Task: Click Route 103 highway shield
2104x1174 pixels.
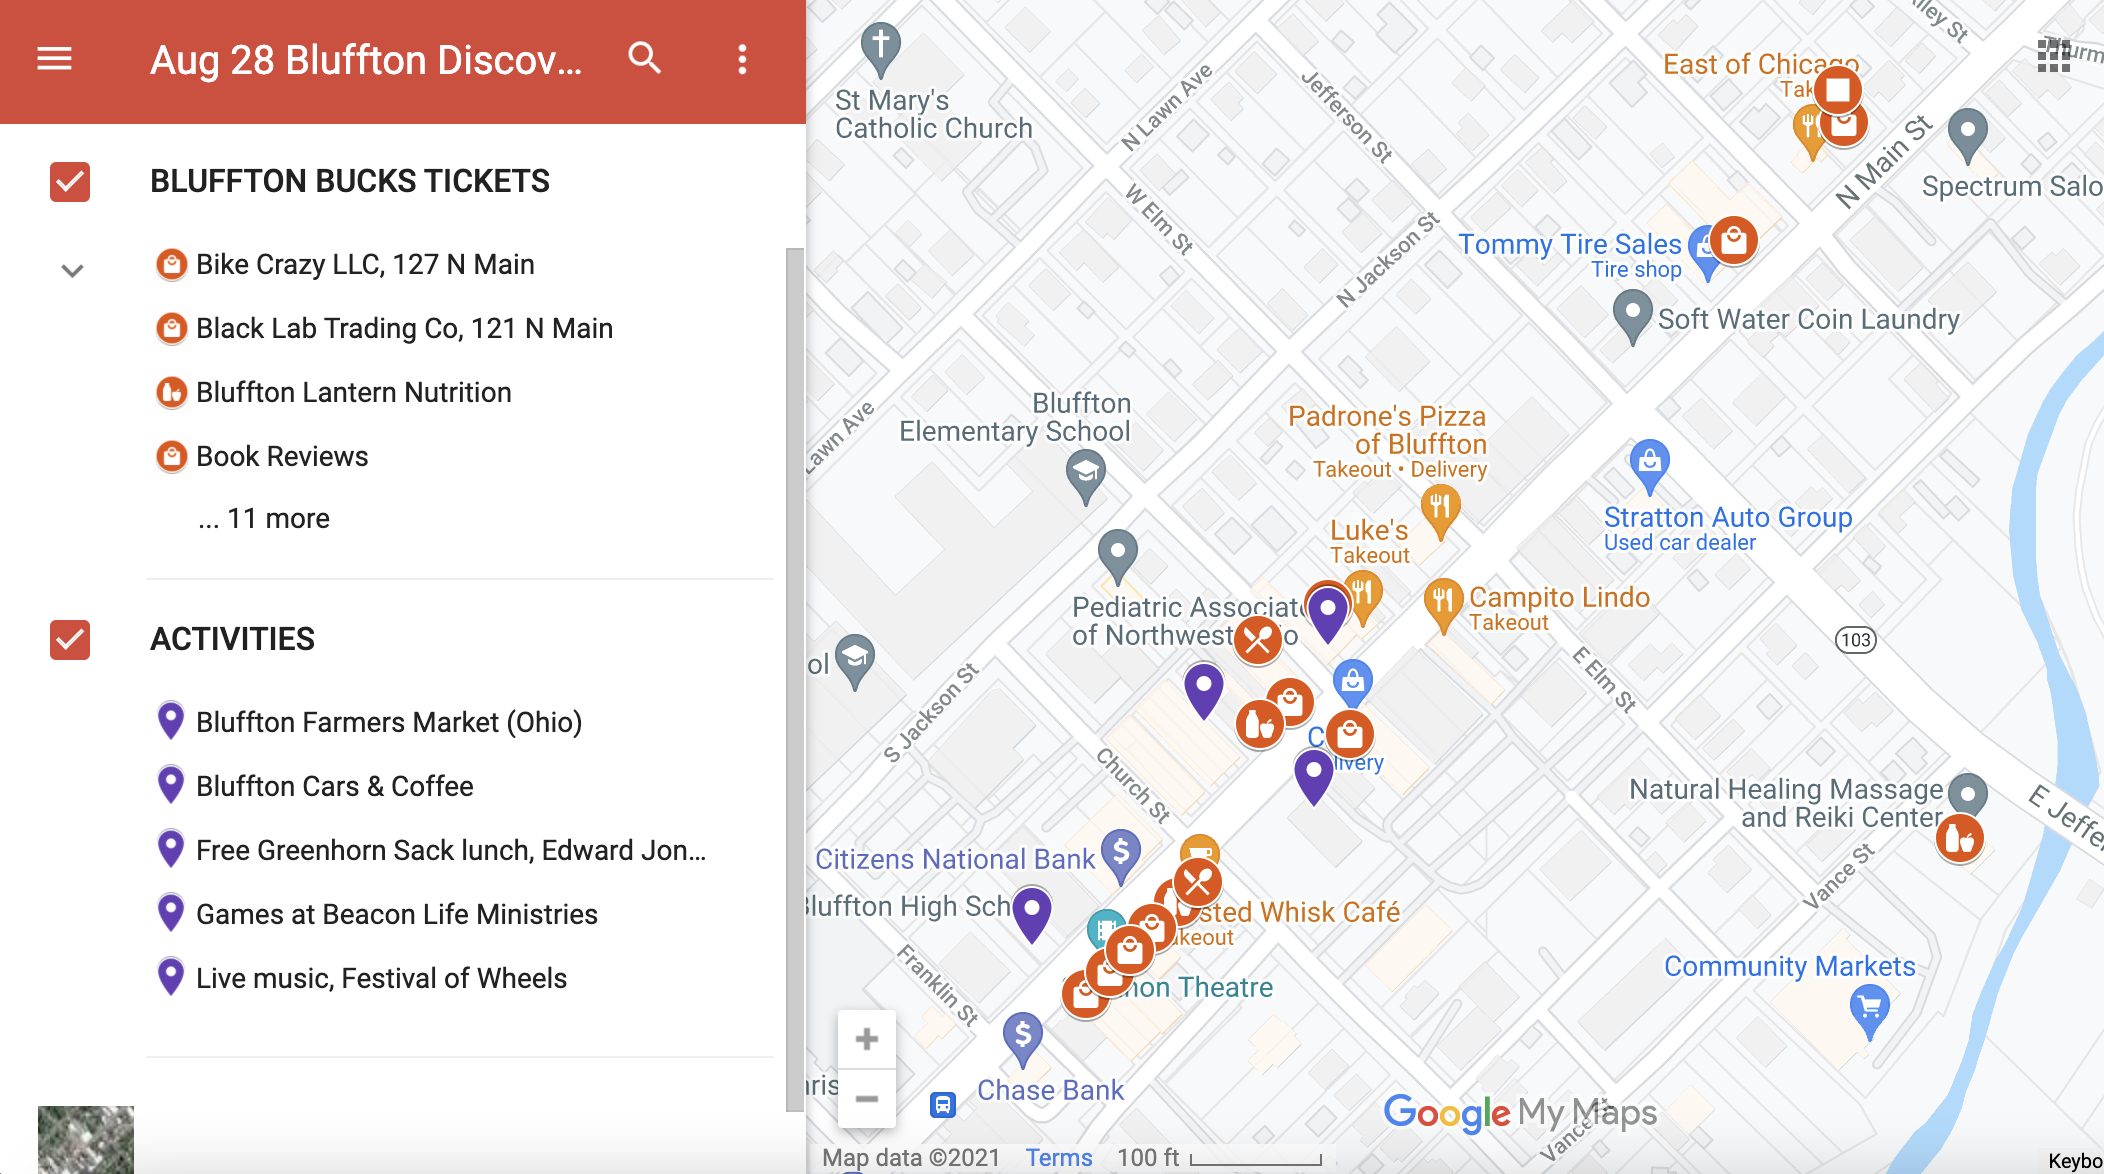Action: (x=1856, y=640)
